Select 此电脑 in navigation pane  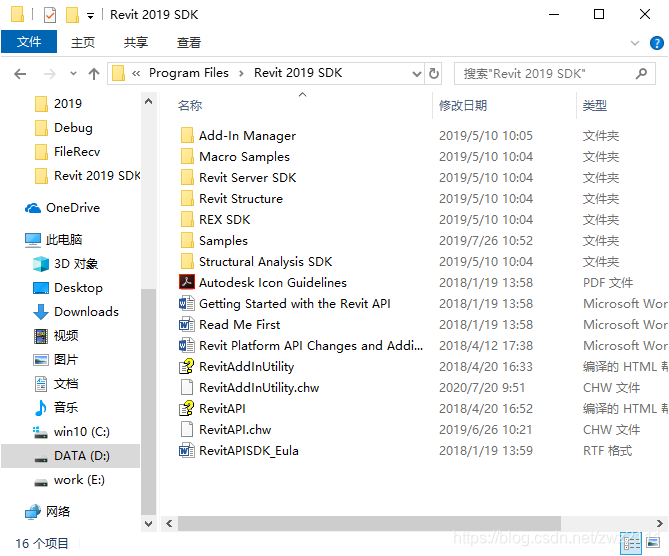pyautogui.click(x=64, y=239)
